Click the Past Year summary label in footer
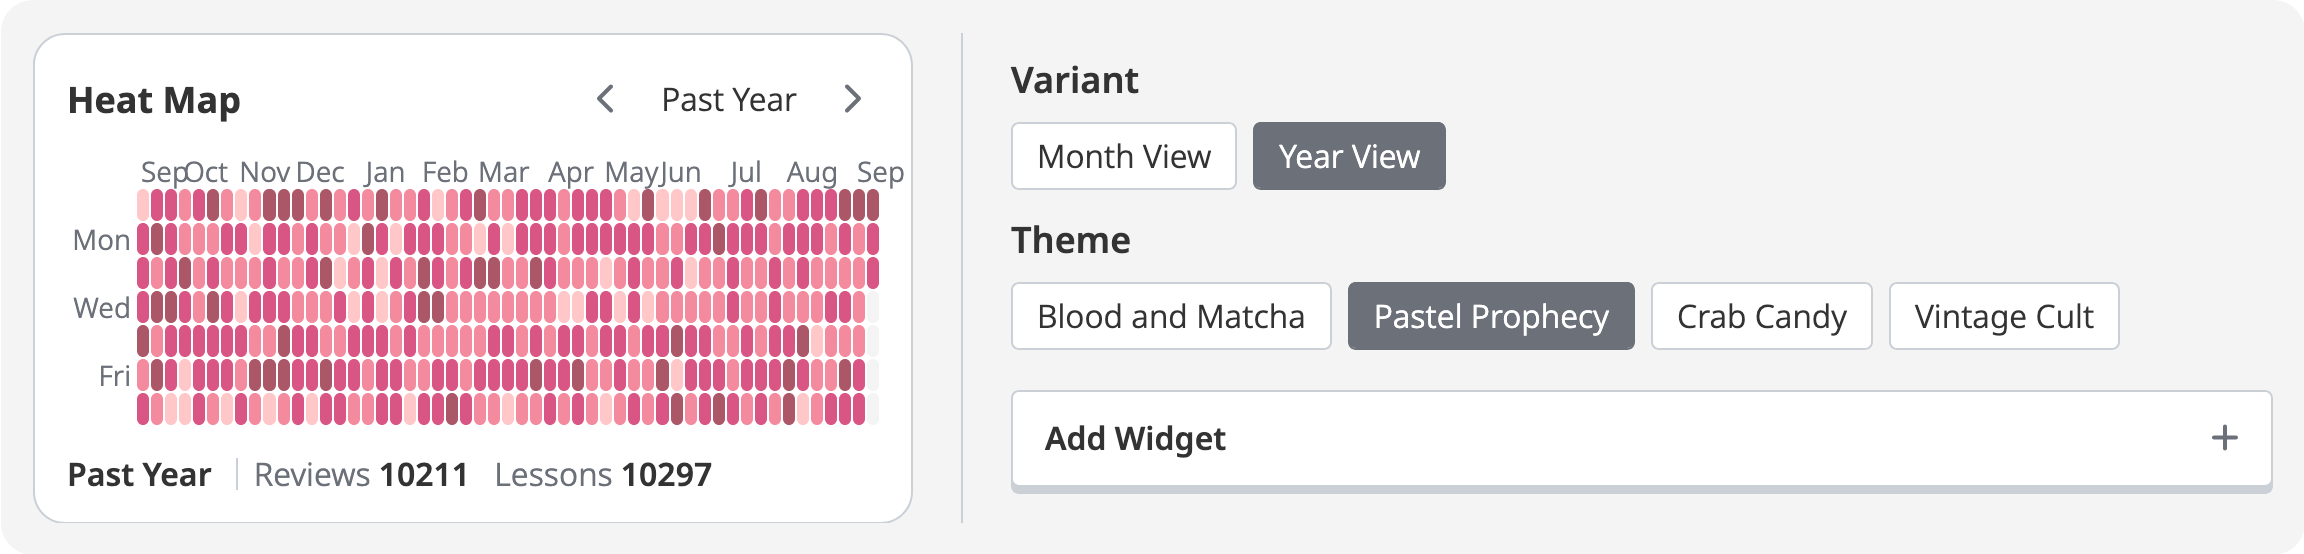Screen dimensions: 2304x554 pos(139,474)
